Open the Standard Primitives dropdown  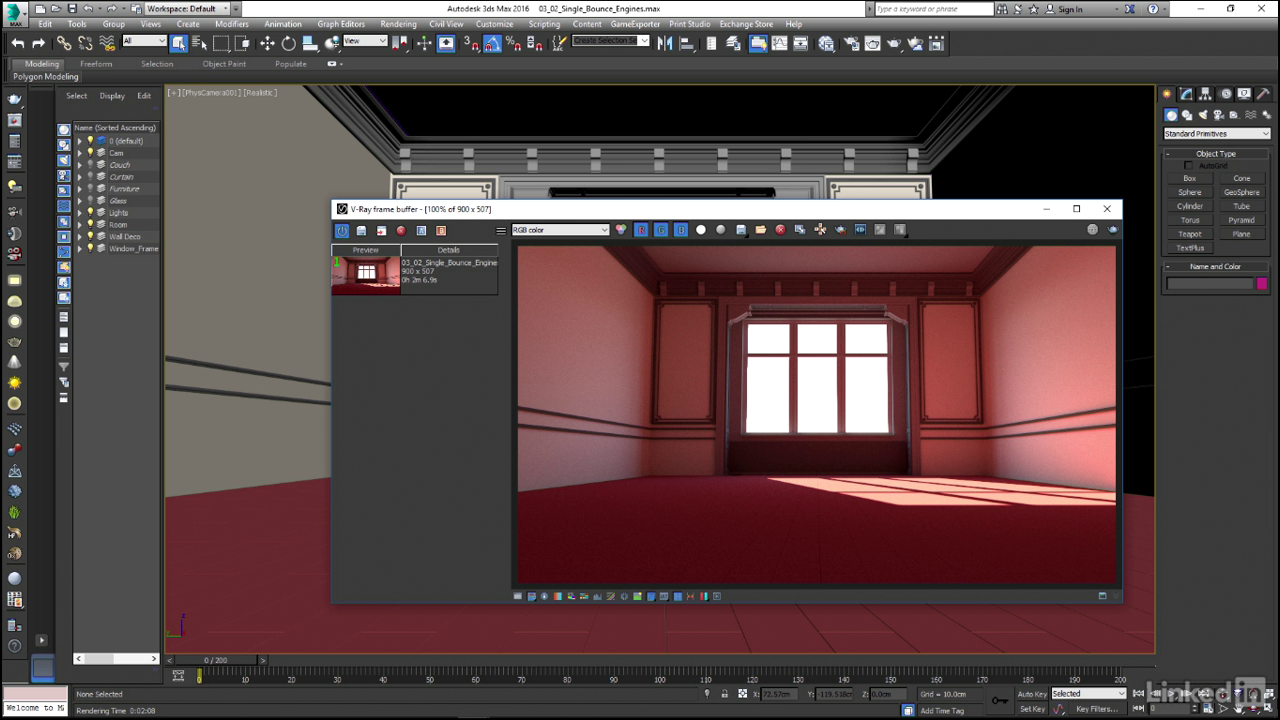click(1217, 134)
